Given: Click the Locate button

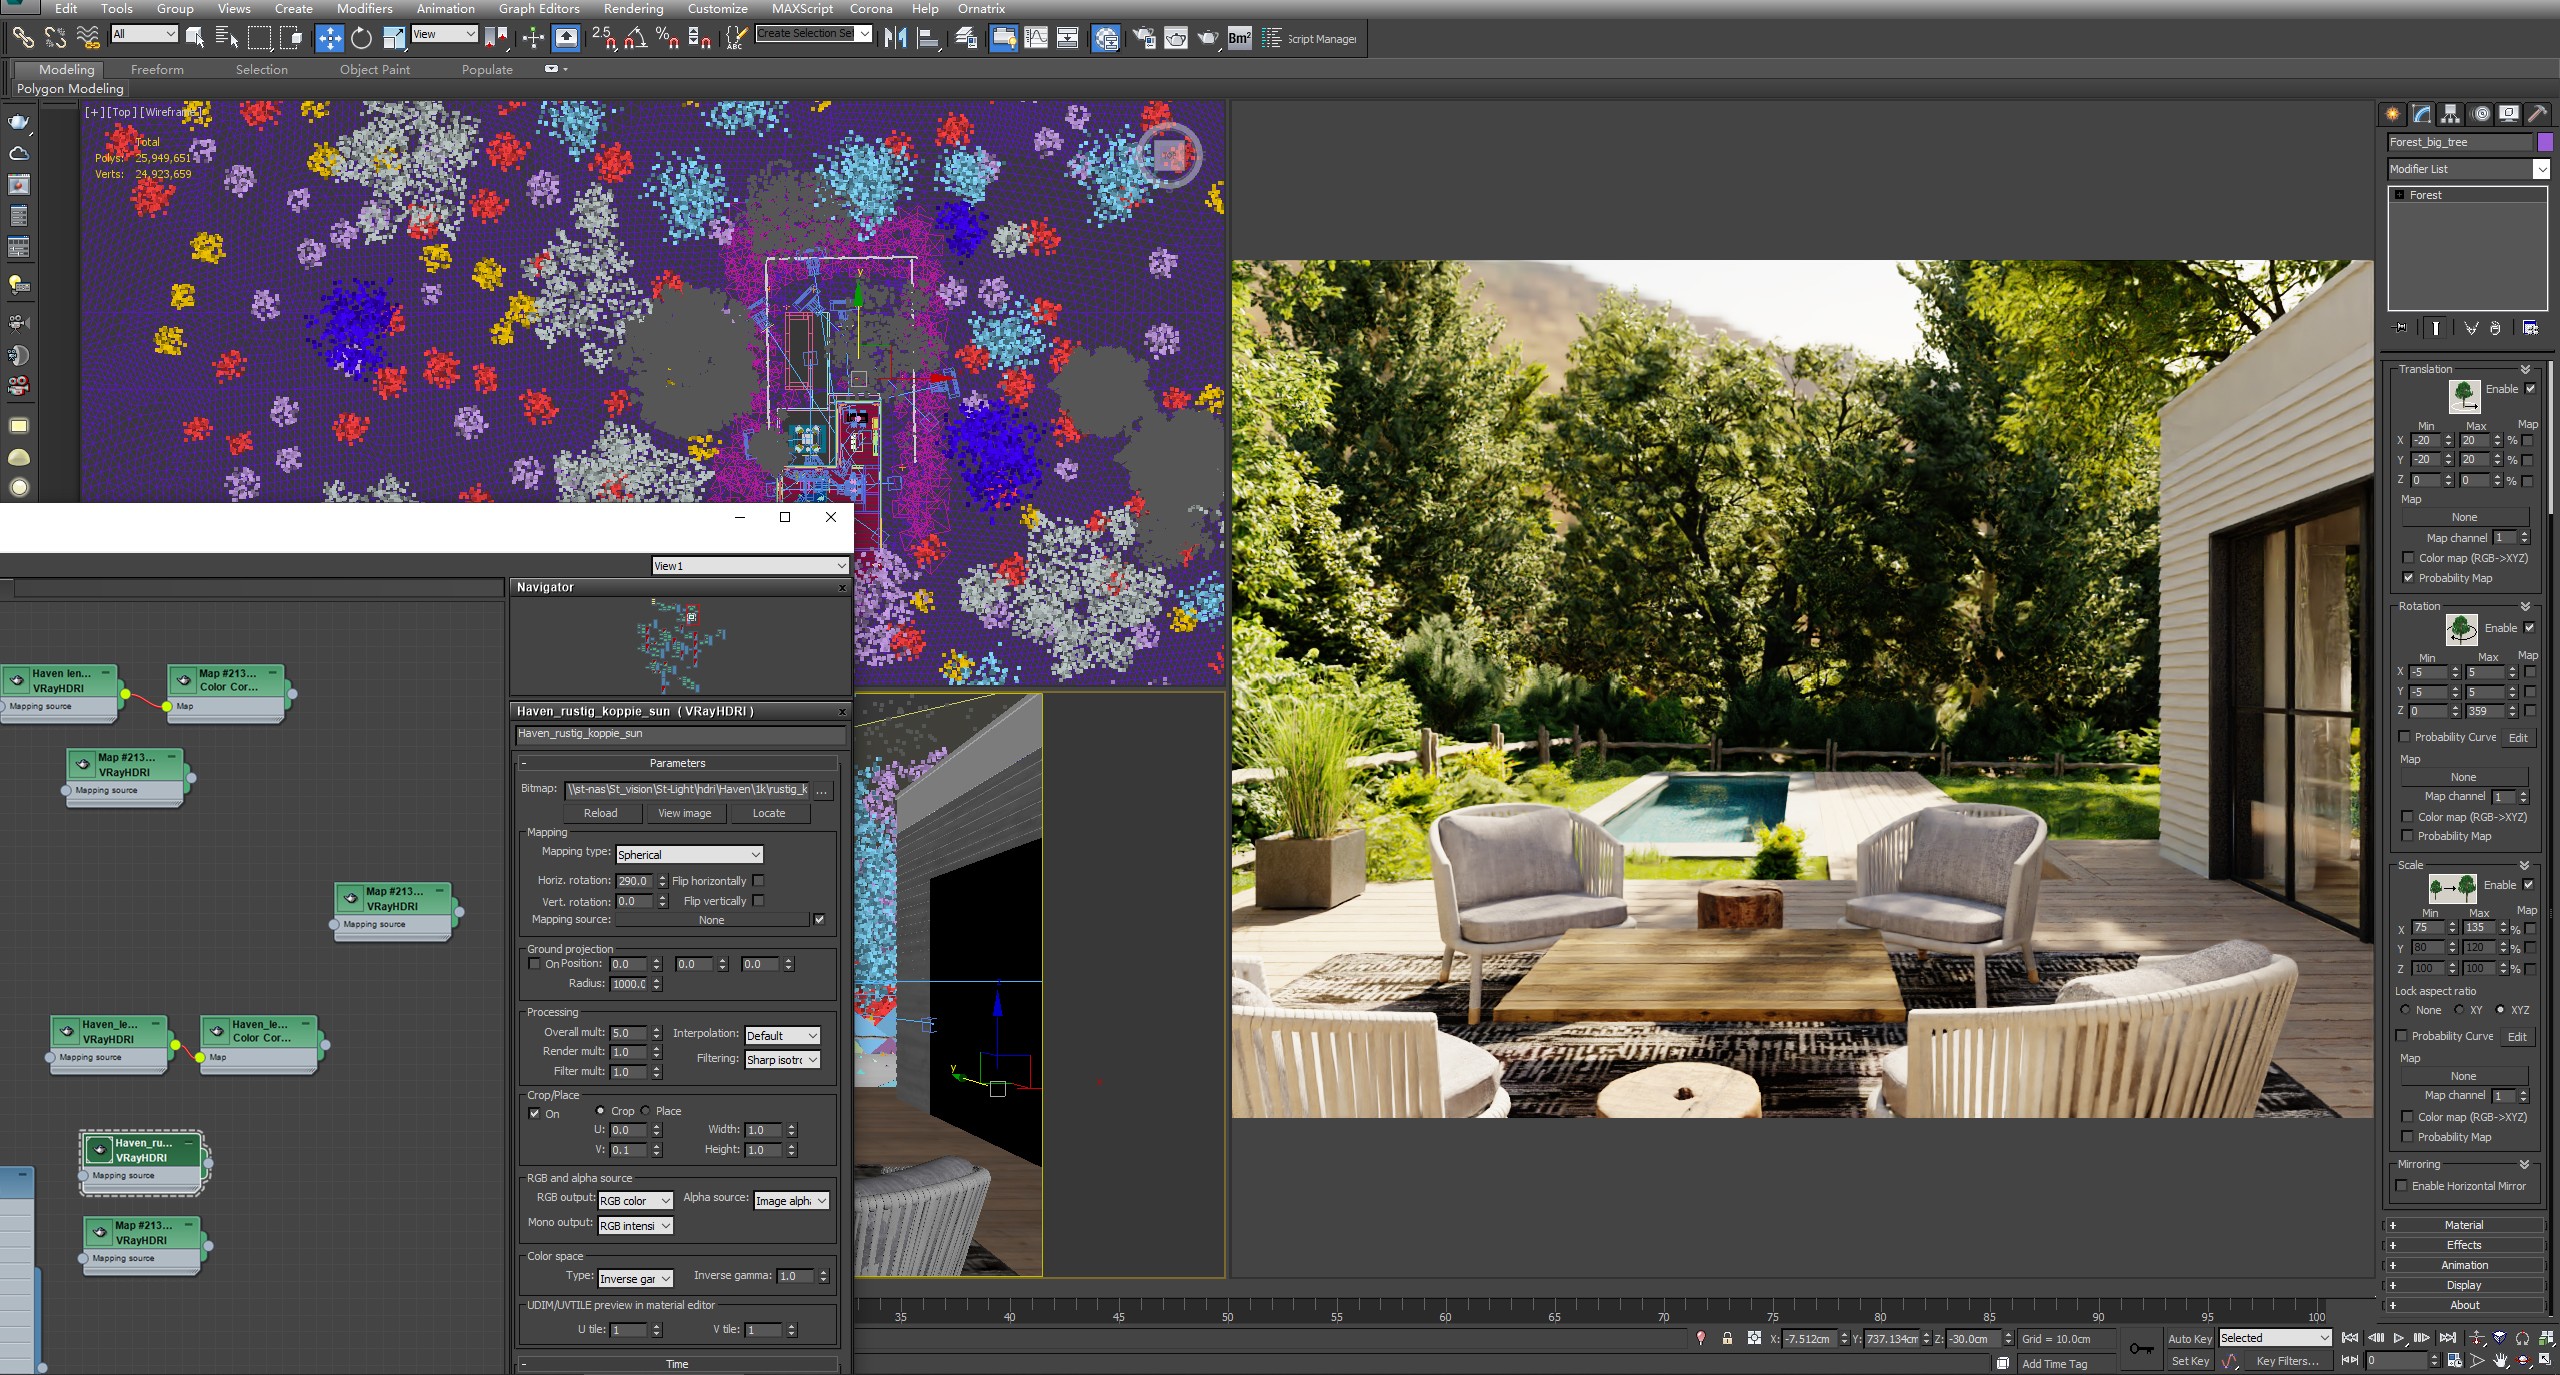Looking at the screenshot, I should pyautogui.click(x=769, y=813).
